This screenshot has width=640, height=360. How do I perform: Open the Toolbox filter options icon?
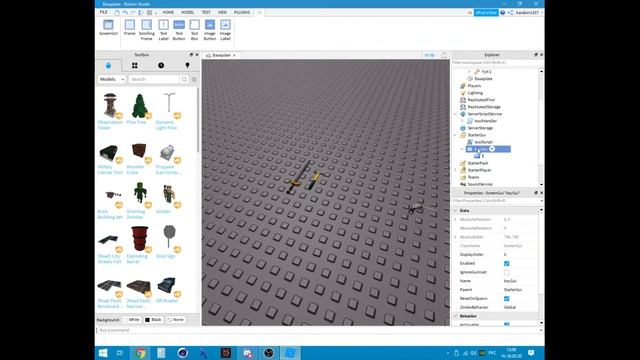[x=194, y=79]
